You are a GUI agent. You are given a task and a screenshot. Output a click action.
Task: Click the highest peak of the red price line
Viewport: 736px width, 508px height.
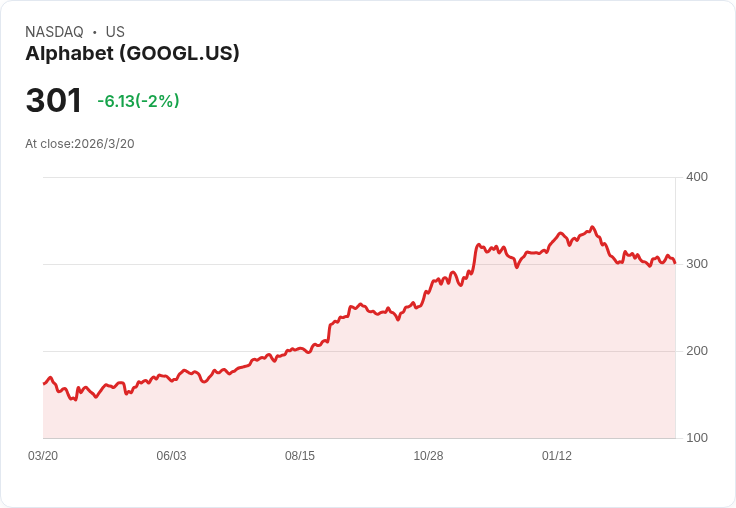coord(593,228)
